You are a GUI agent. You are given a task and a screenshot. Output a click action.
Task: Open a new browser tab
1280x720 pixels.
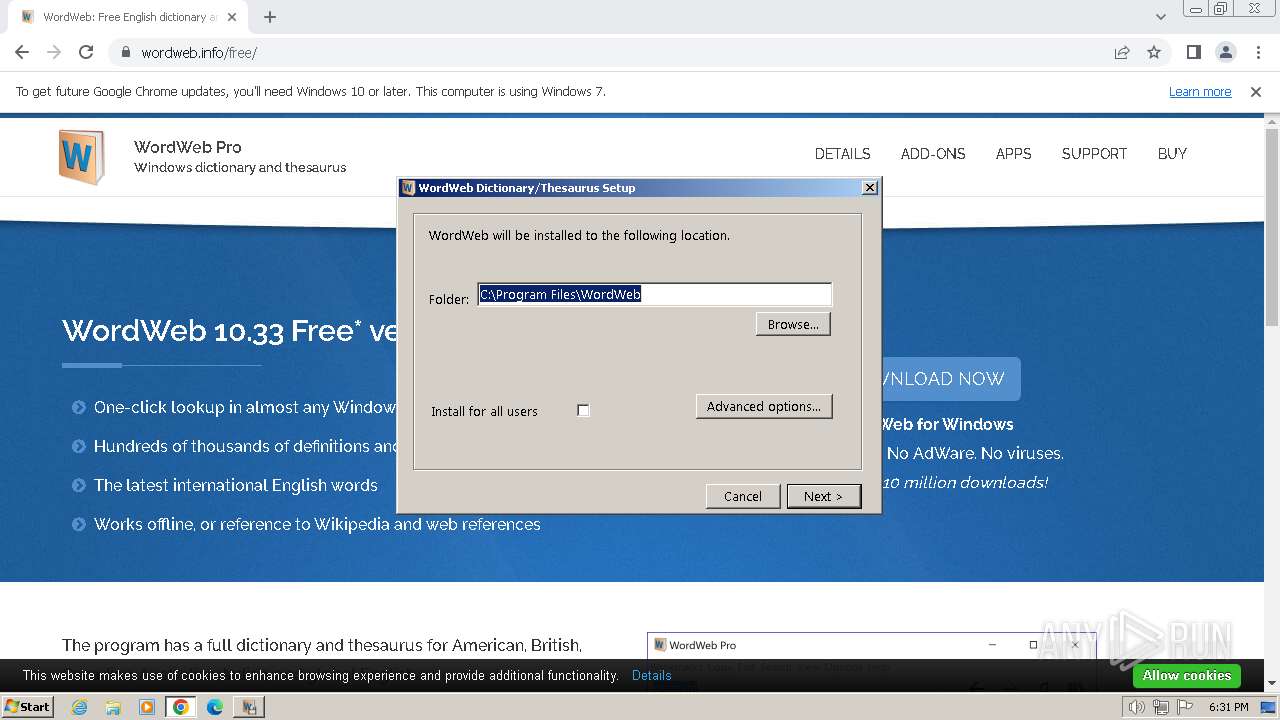270,17
